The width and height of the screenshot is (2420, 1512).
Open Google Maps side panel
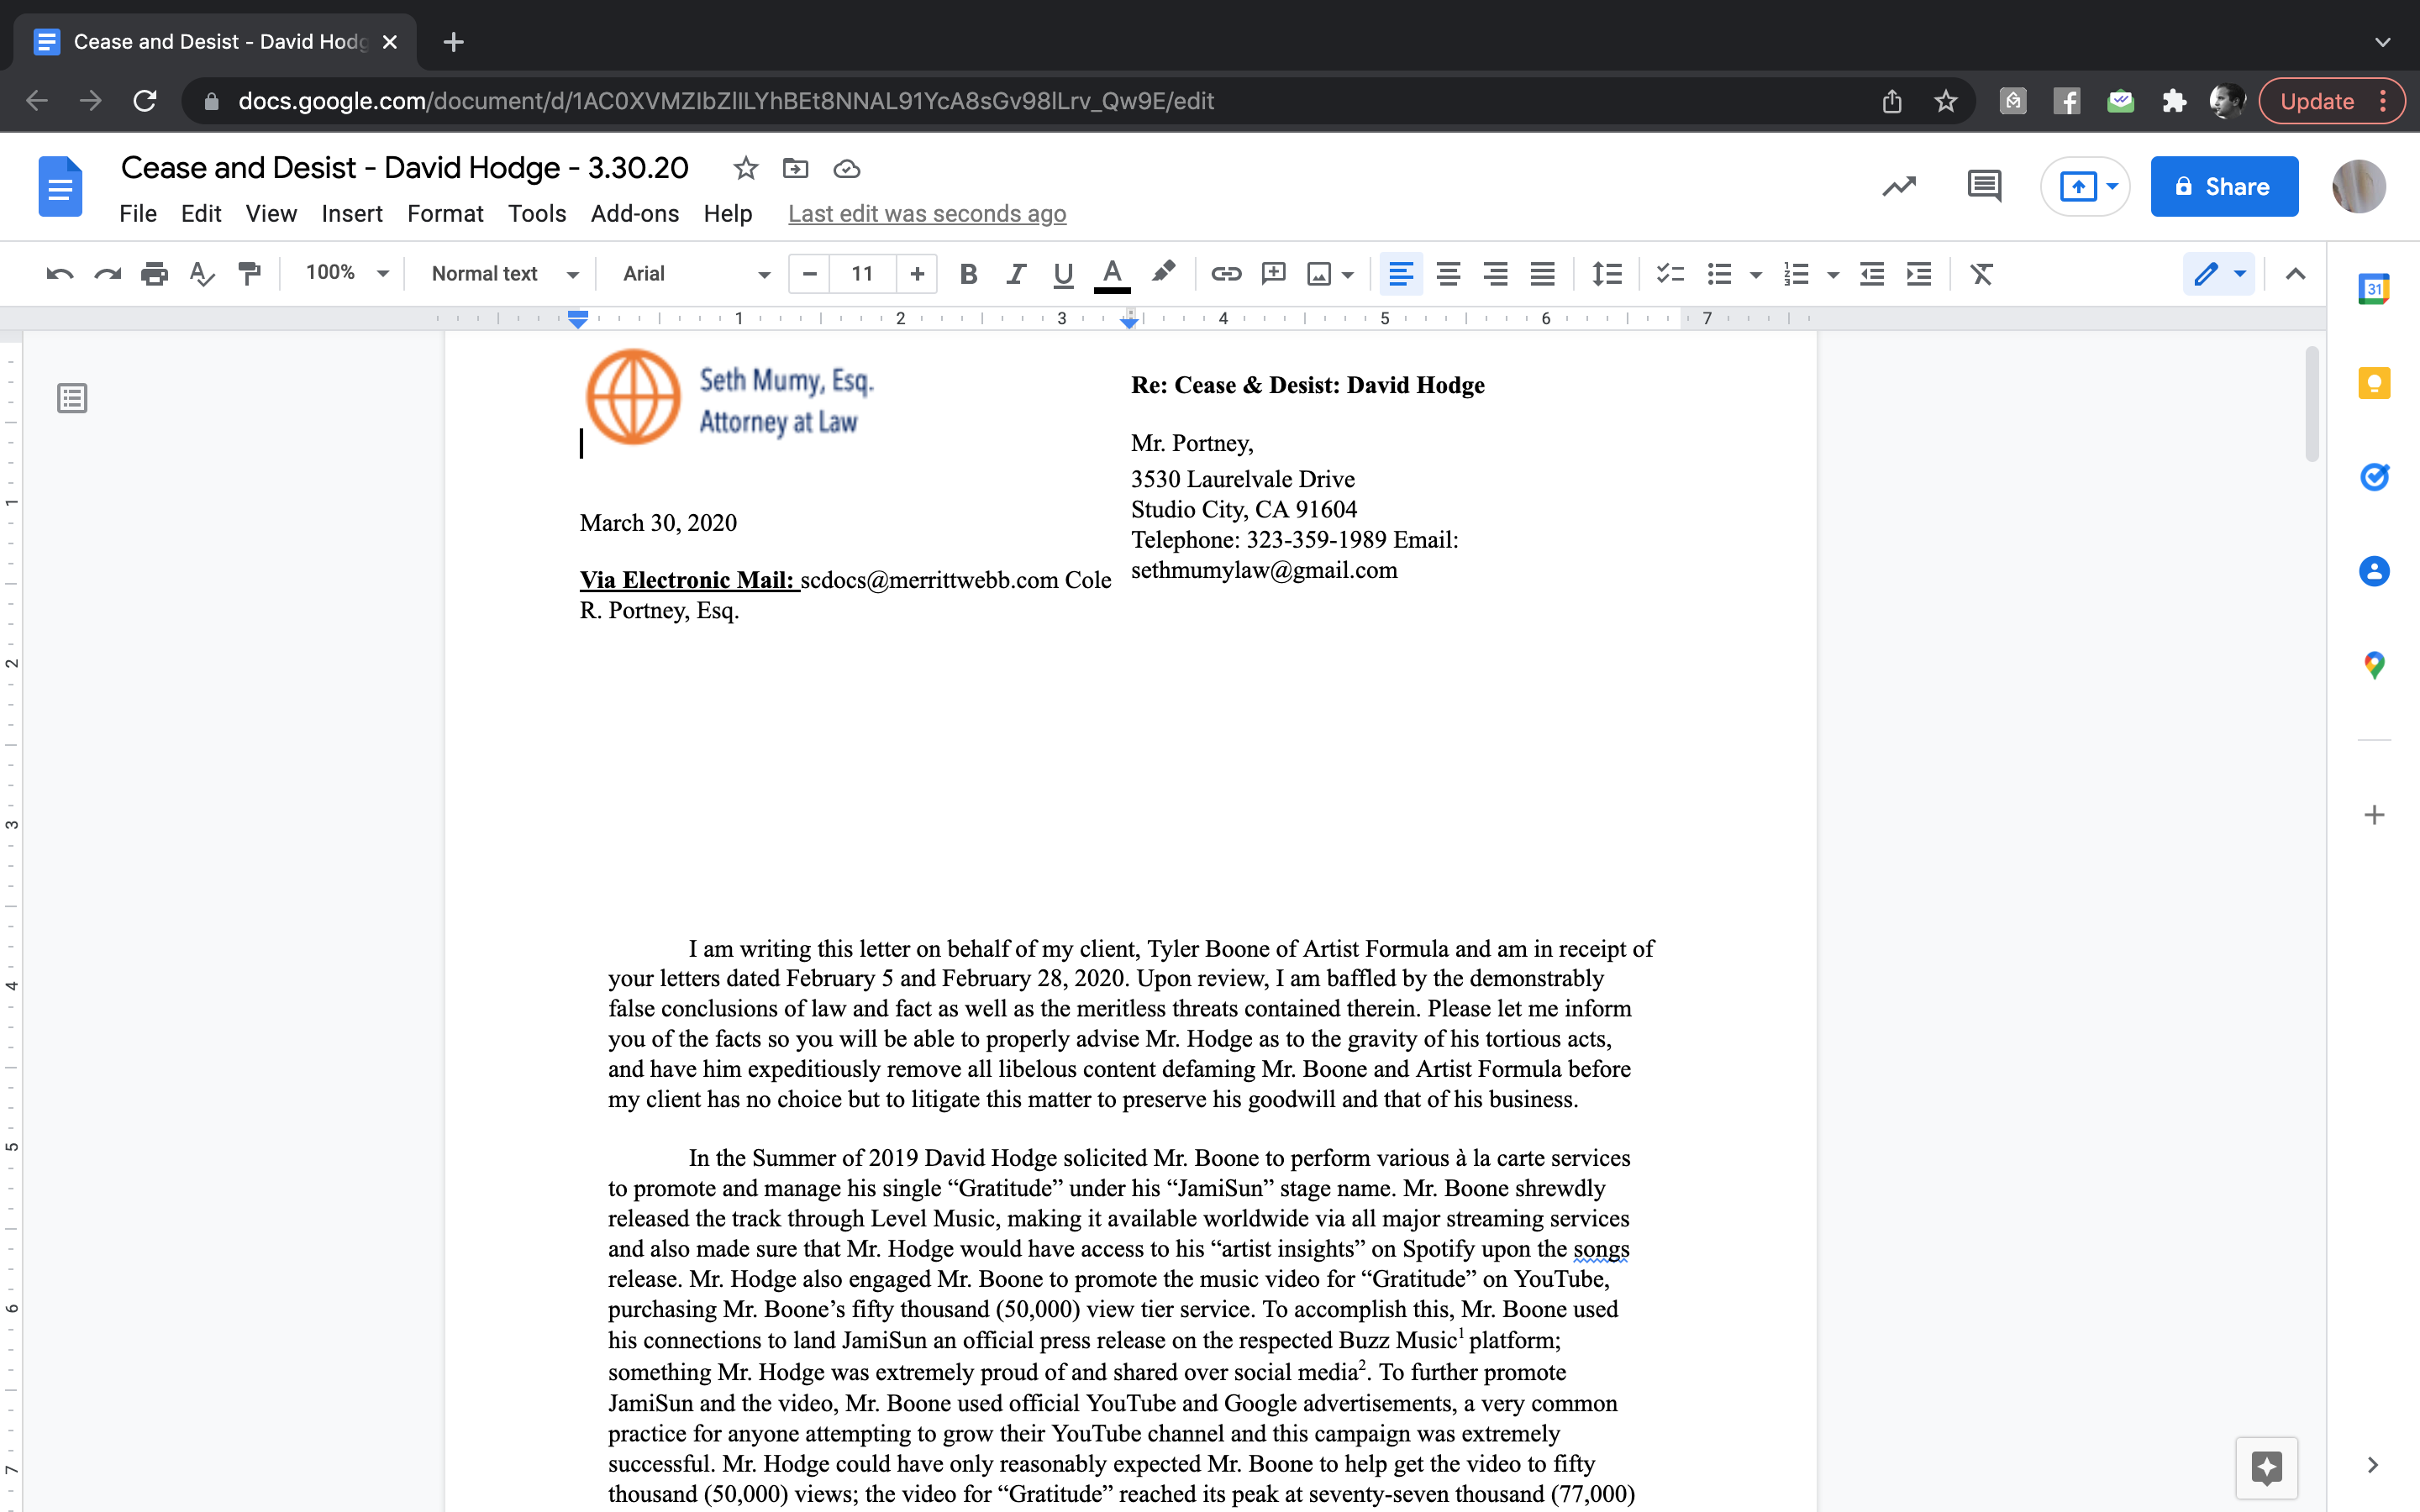(2374, 665)
